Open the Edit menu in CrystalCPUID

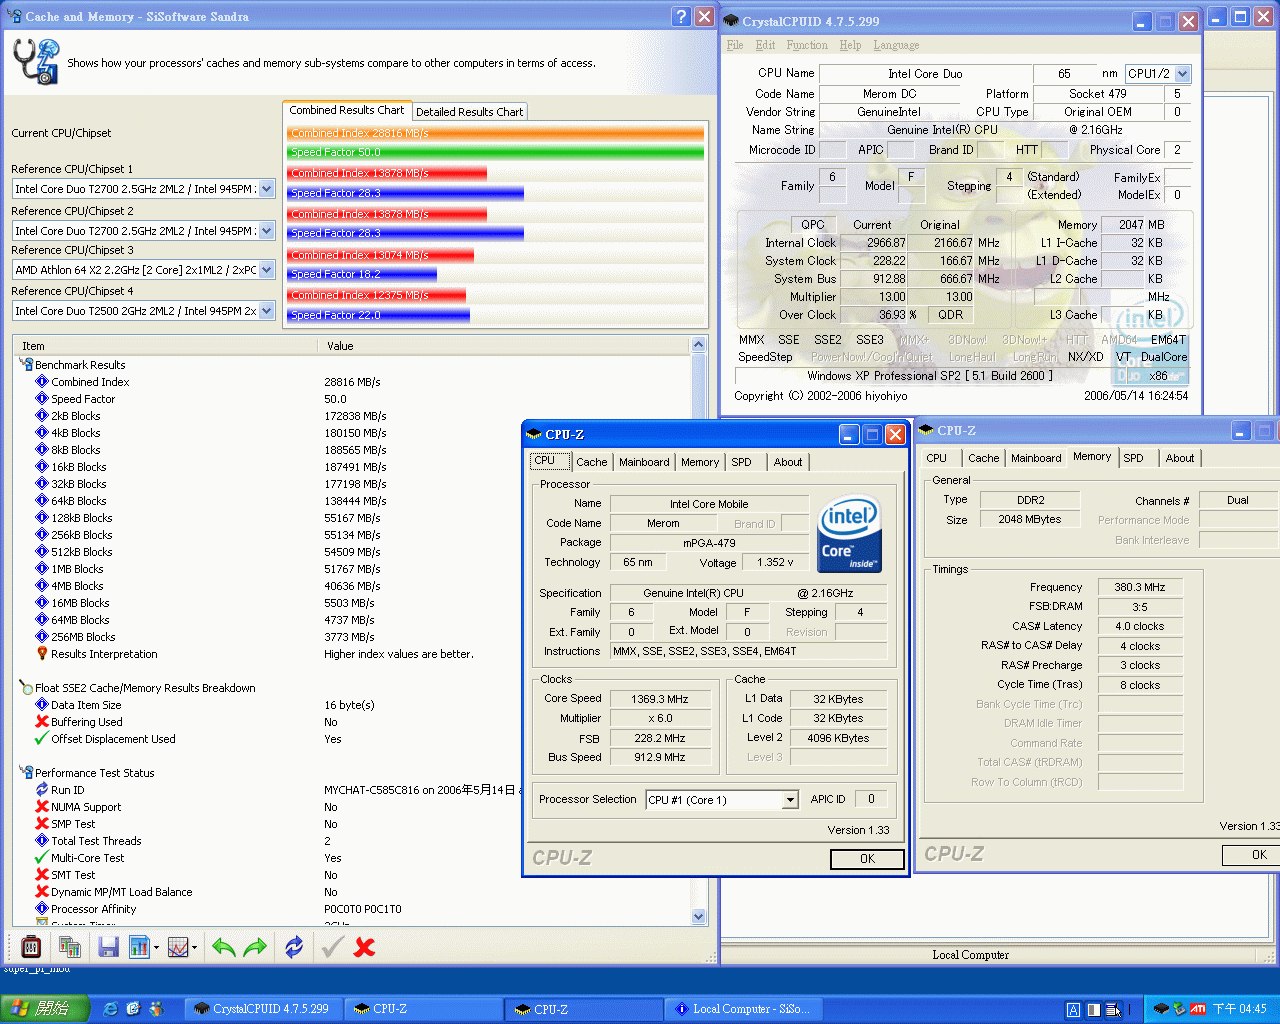[x=765, y=45]
